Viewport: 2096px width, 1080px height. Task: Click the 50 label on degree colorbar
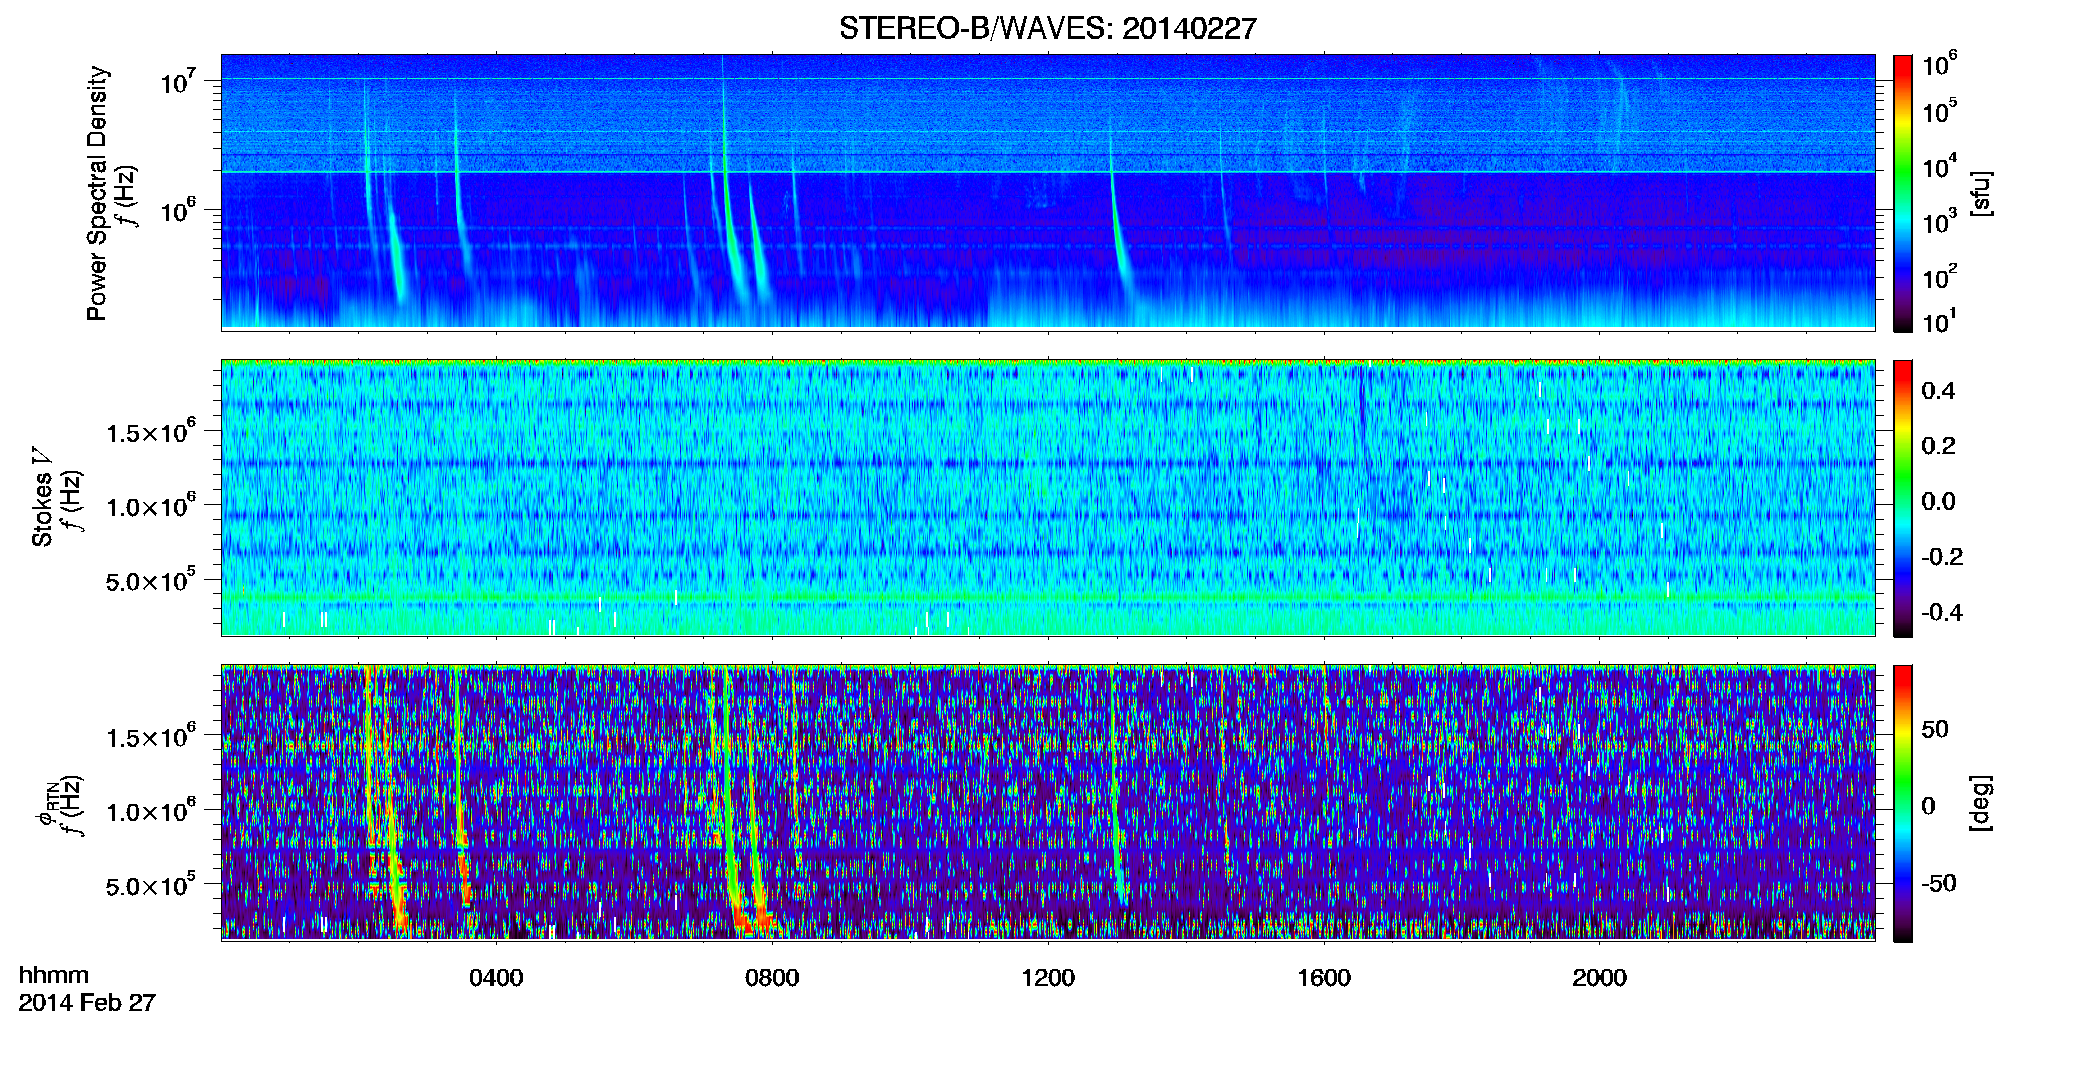(1935, 729)
